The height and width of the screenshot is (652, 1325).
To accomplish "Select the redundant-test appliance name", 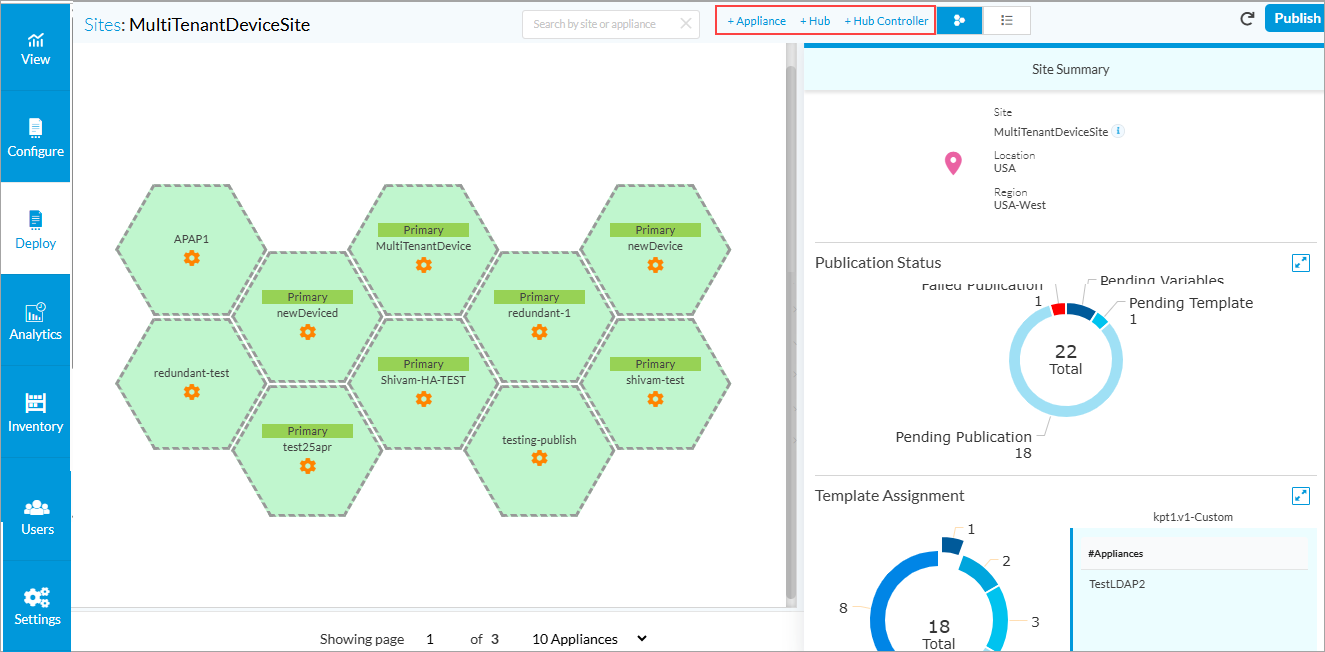I will pyautogui.click(x=192, y=373).
